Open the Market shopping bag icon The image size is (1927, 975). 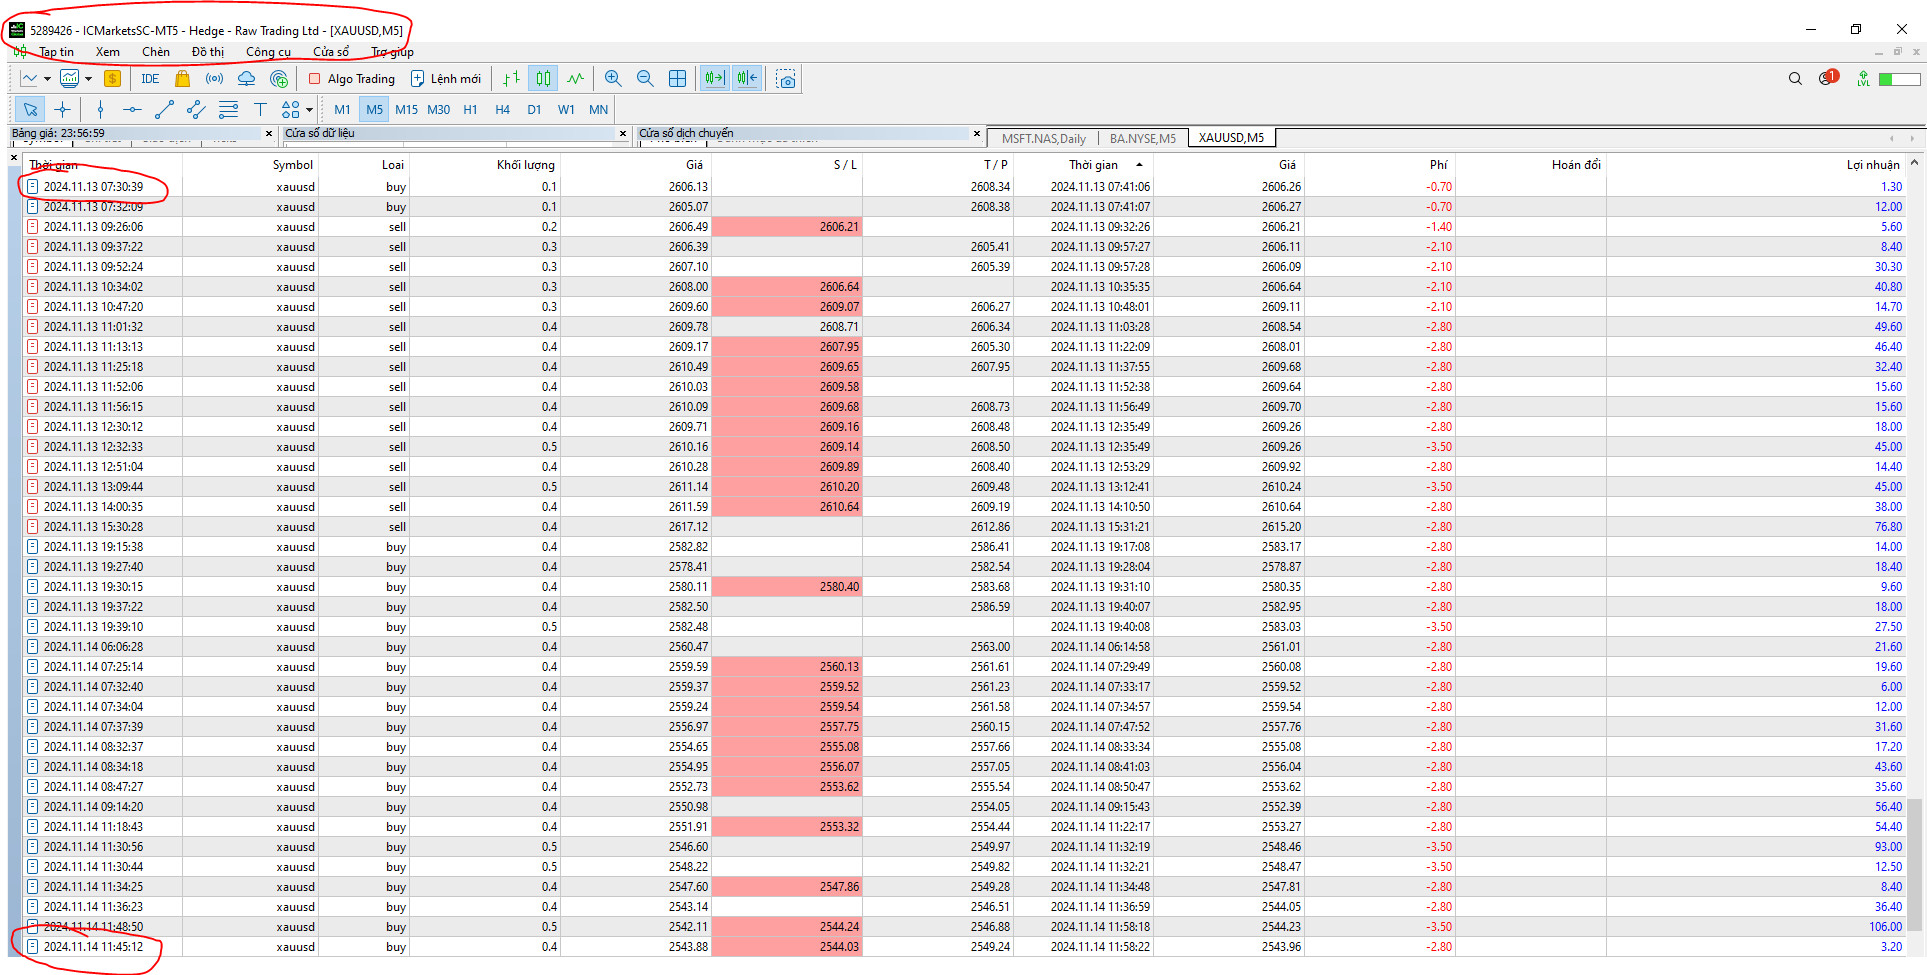click(182, 79)
